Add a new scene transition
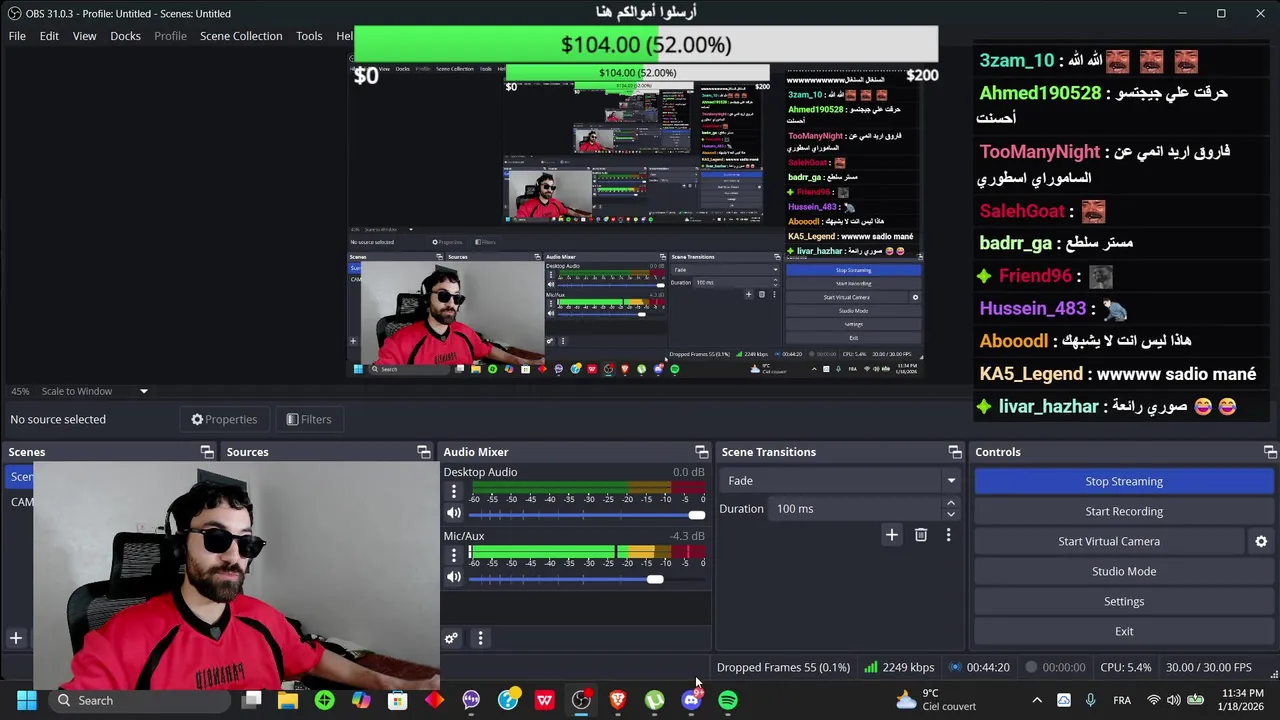Screen dimensions: 1280x720 tap(892, 535)
